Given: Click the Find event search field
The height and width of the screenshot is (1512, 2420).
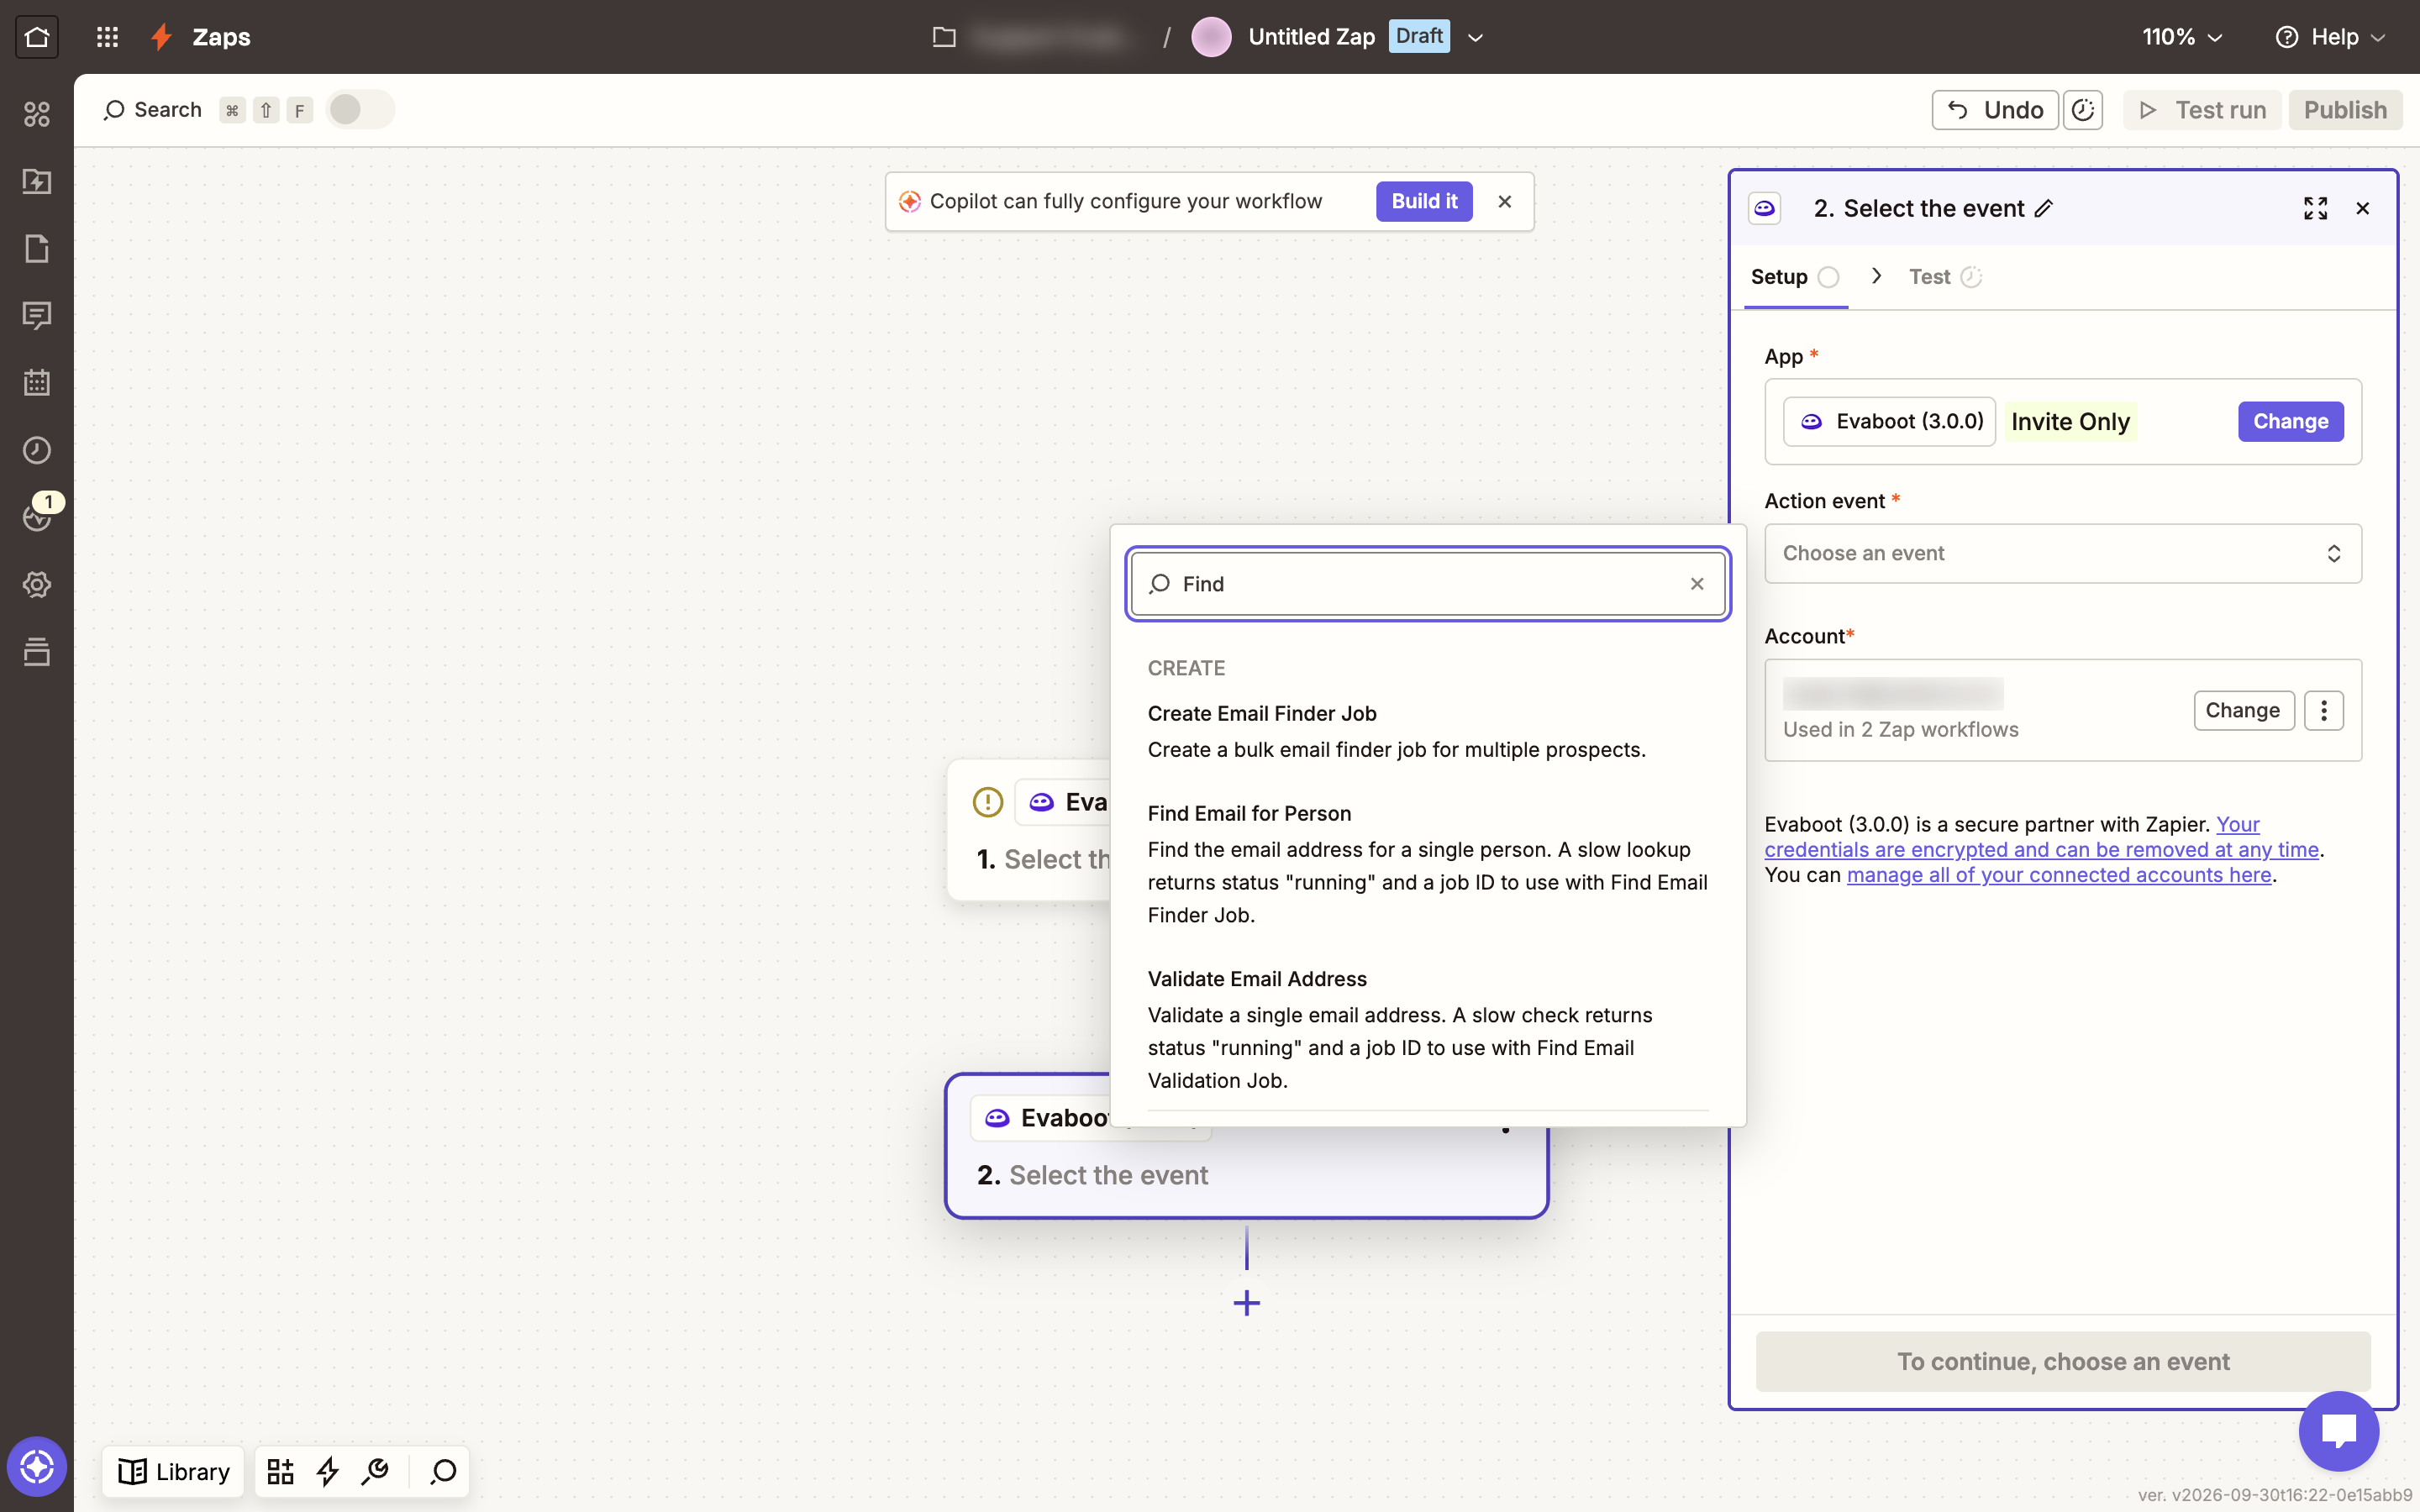Looking at the screenshot, I should [x=1427, y=584].
